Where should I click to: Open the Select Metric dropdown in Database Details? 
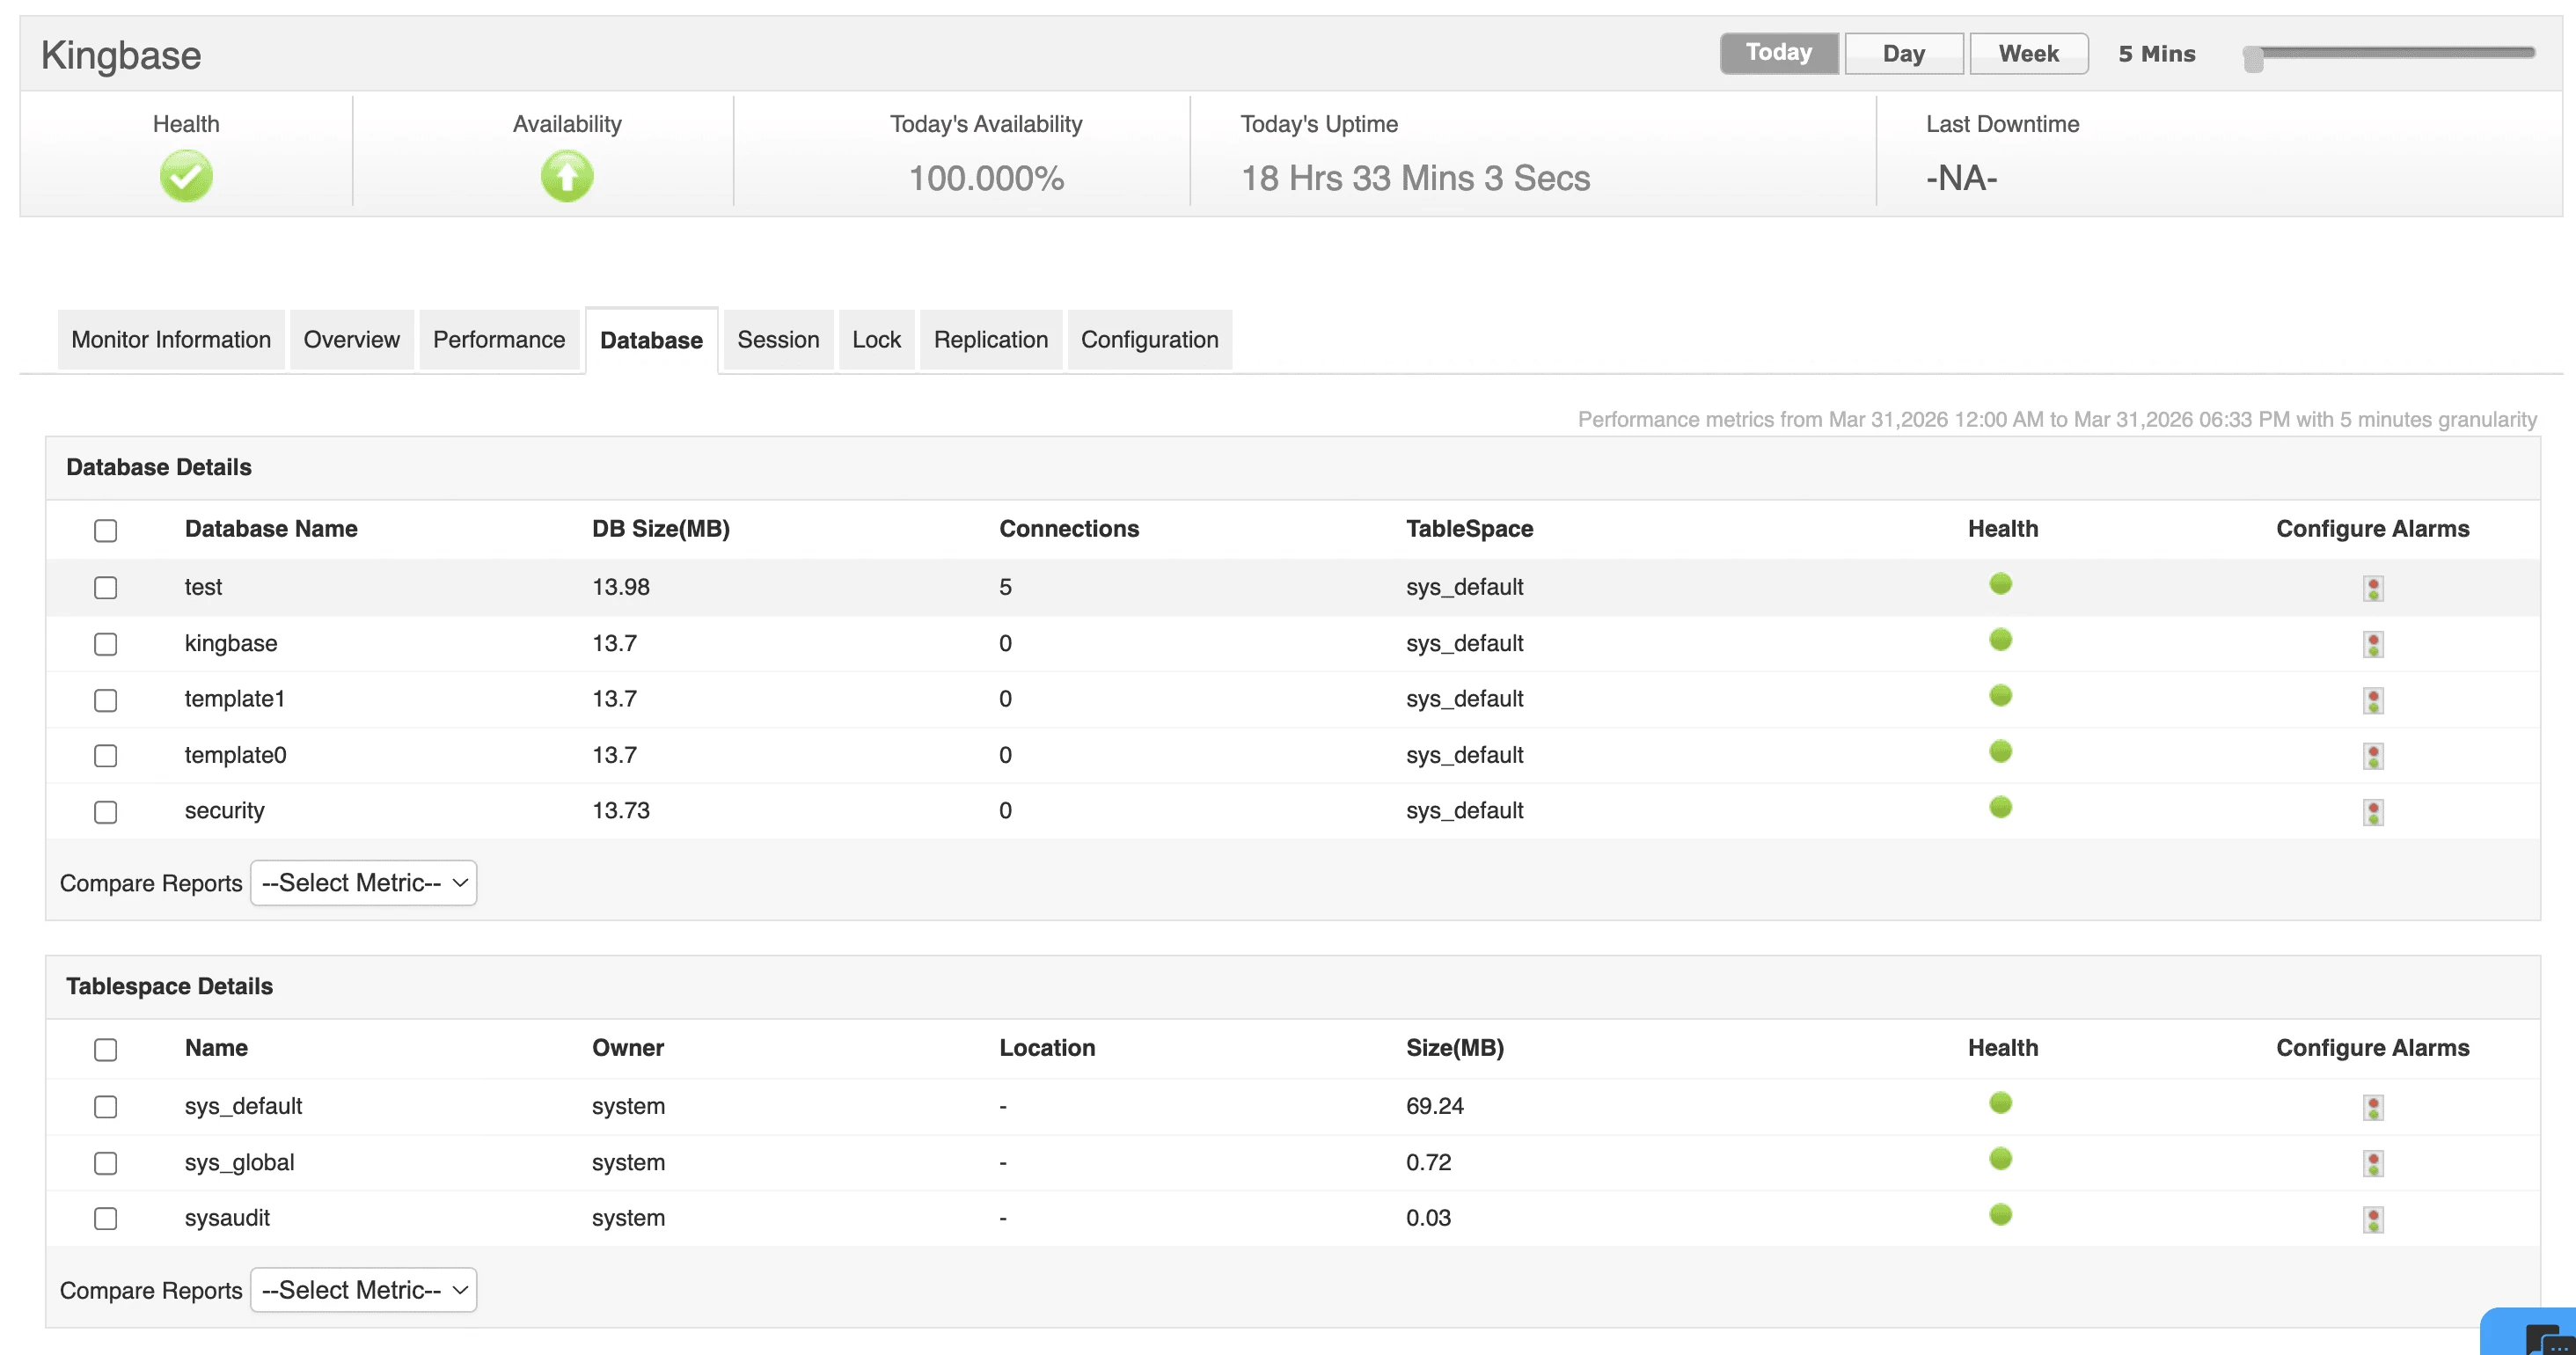point(363,882)
